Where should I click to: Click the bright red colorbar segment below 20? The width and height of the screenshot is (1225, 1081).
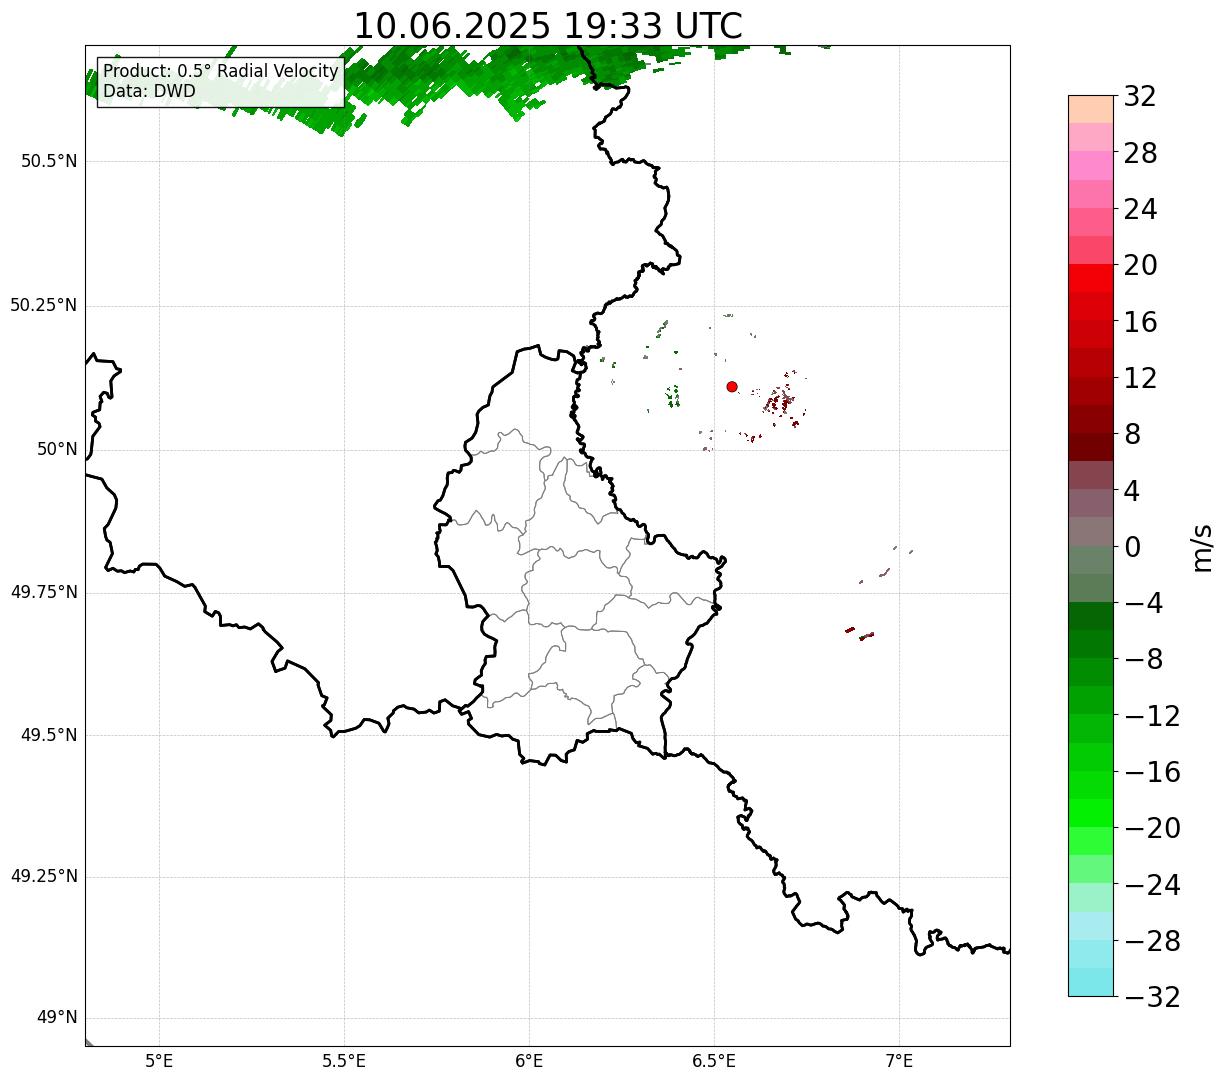tap(1091, 279)
